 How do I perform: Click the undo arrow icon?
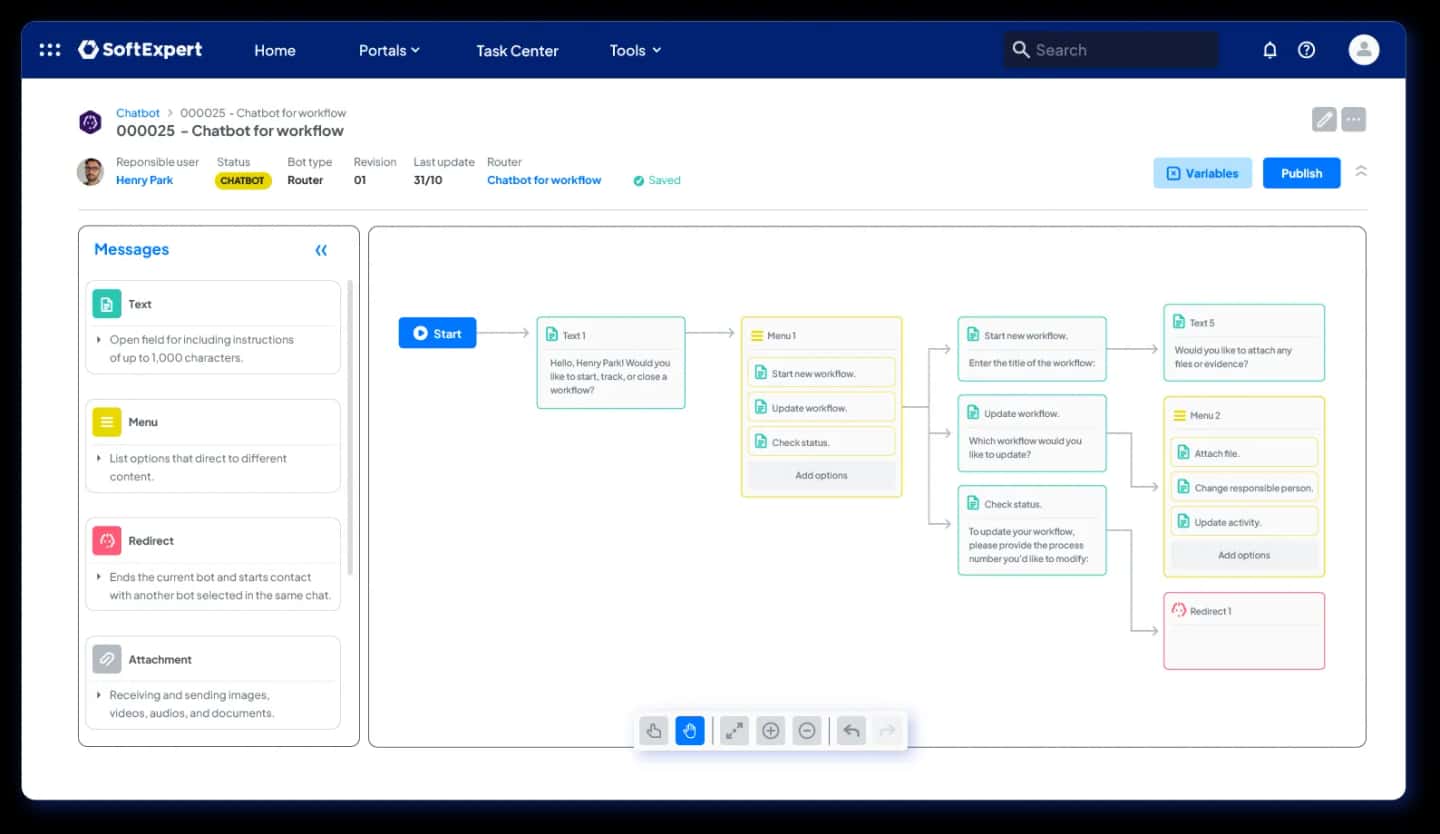coord(851,731)
